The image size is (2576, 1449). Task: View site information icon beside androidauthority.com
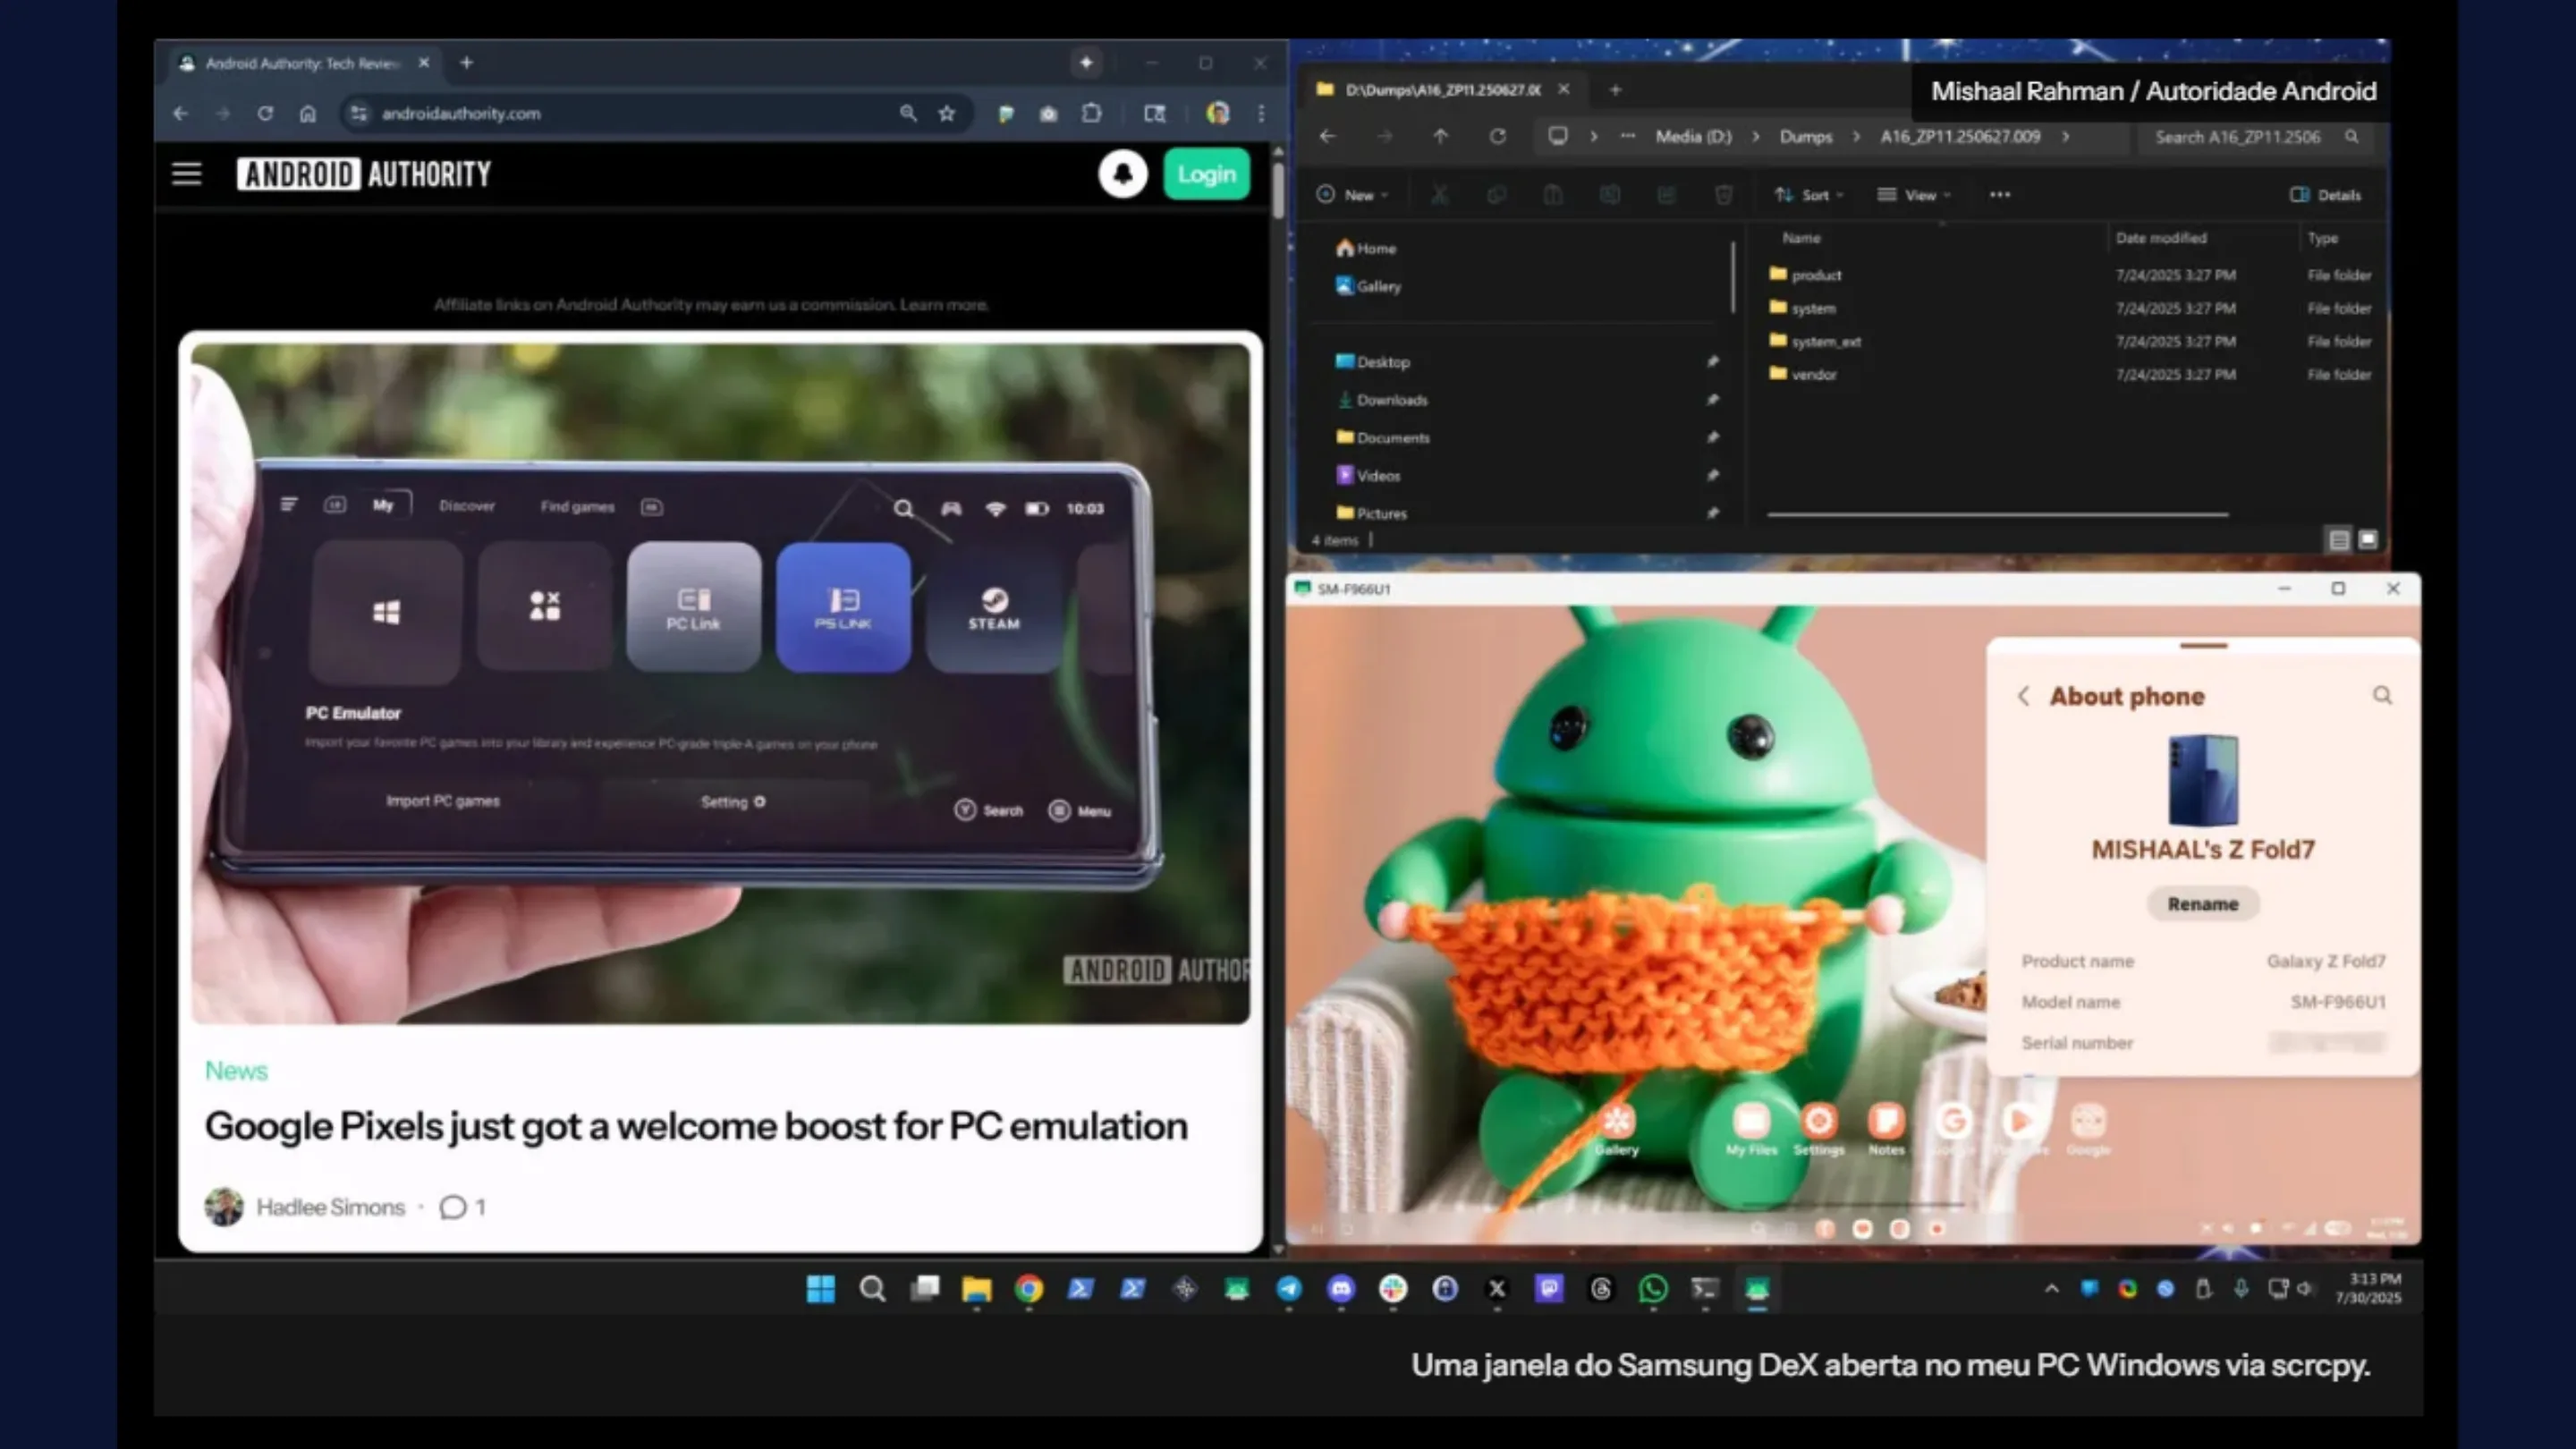[359, 114]
